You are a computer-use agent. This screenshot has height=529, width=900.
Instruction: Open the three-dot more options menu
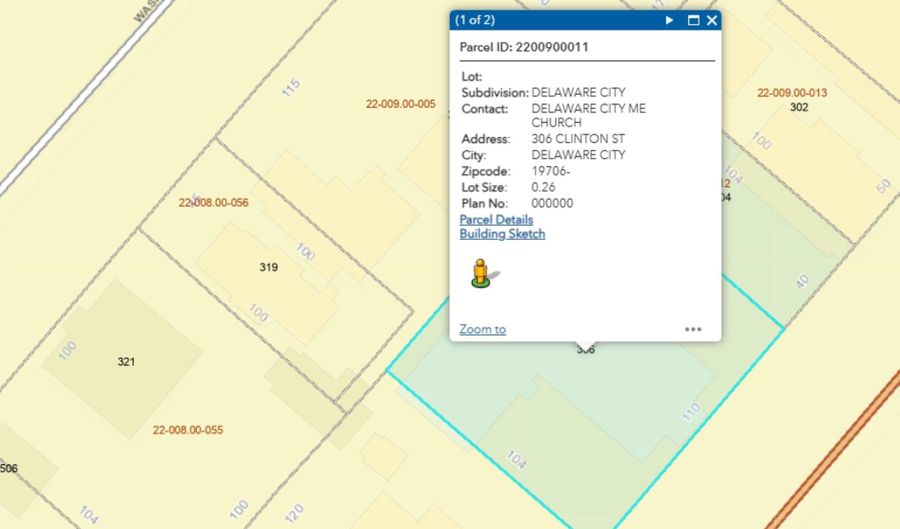coord(693,329)
